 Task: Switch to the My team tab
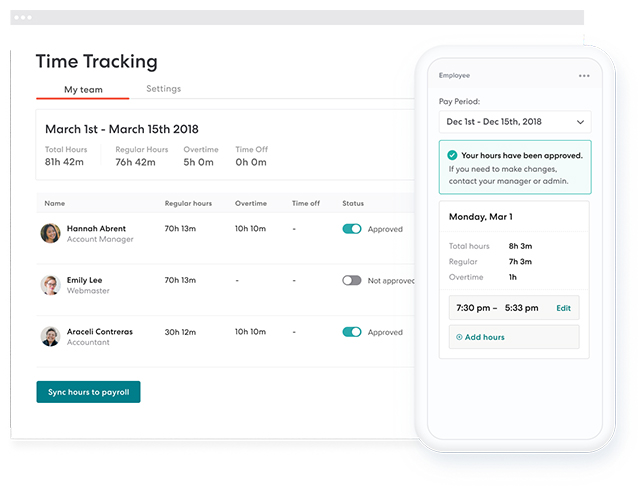[x=82, y=90]
